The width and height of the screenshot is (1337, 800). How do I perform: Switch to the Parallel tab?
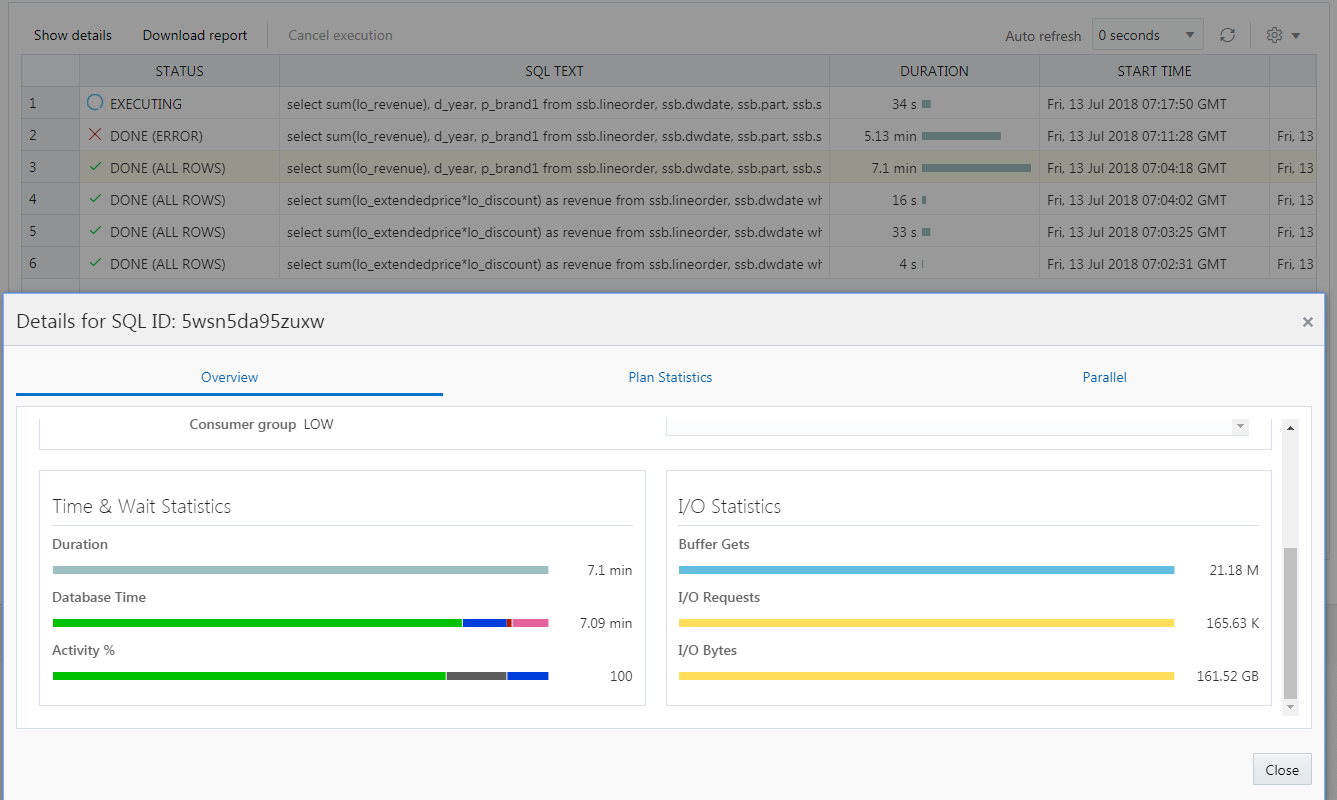tap(1104, 377)
